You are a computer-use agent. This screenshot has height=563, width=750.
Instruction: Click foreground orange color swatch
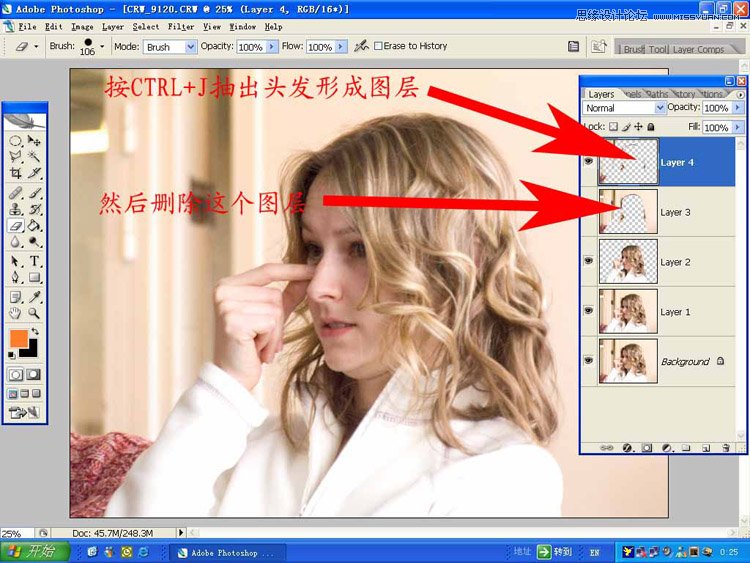tap(18, 338)
